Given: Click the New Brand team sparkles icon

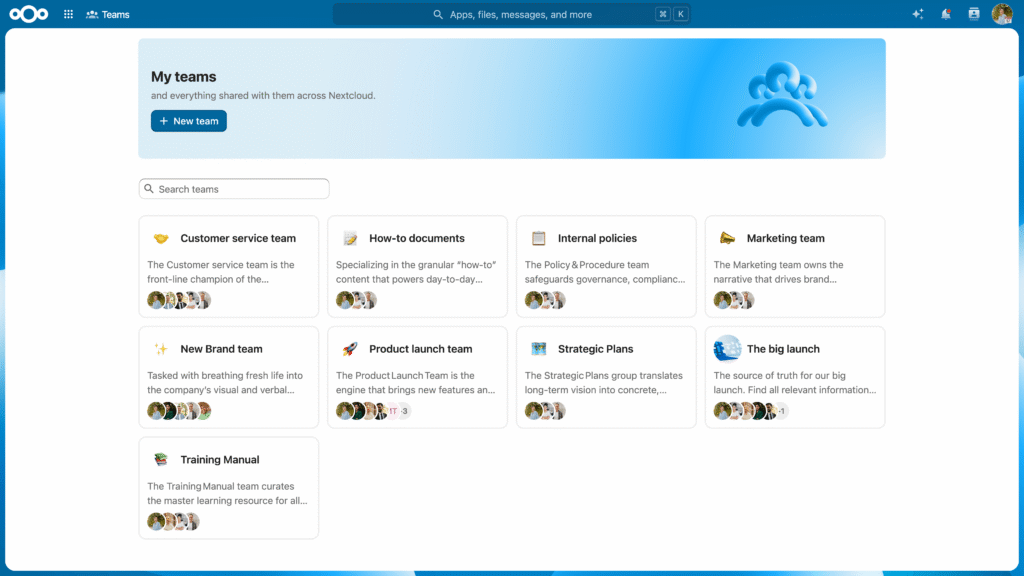Looking at the screenshot, I should [161, 349].
